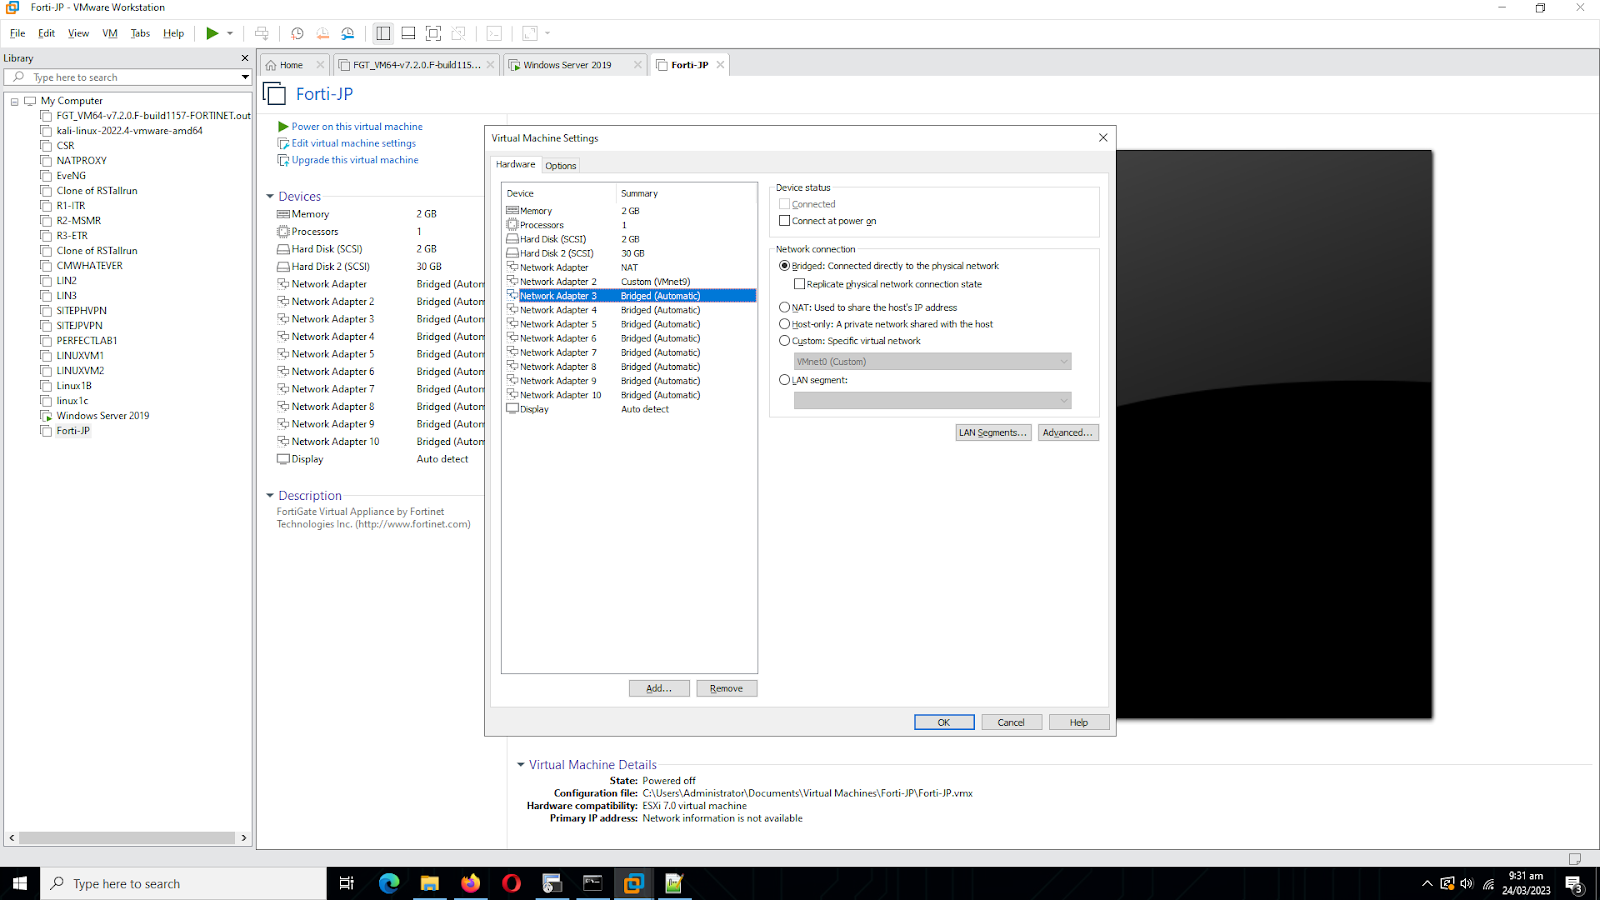Click the Enter Full Screen icon
The image size is (1600, 900).
tap(433, 33)
